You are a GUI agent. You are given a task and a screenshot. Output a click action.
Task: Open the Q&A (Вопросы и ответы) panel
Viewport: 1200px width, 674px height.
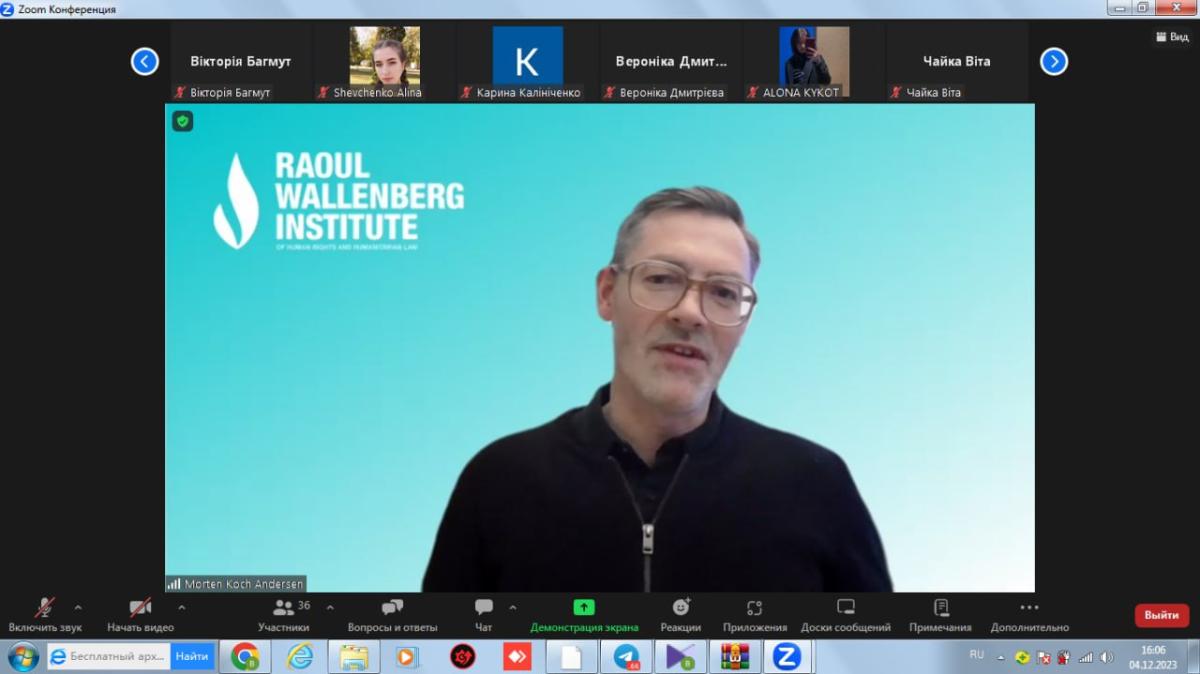tap(392, 608)
